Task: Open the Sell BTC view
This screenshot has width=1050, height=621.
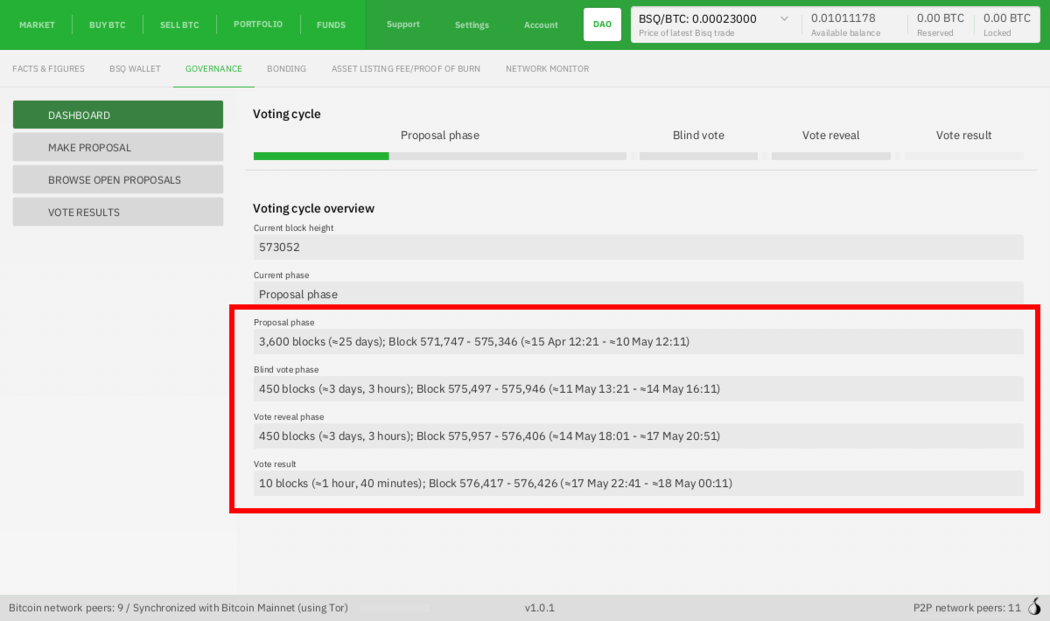Action: click(182, 25)
